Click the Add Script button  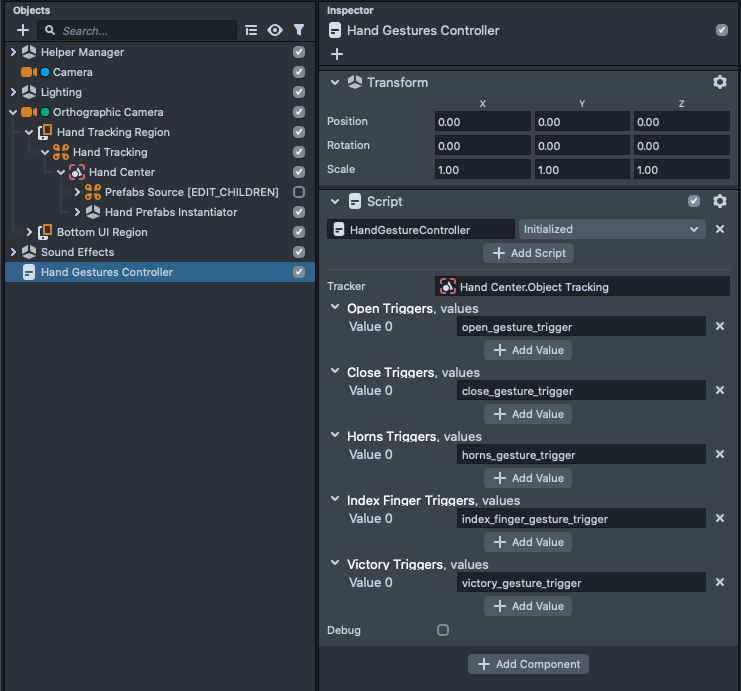[528, 253]
